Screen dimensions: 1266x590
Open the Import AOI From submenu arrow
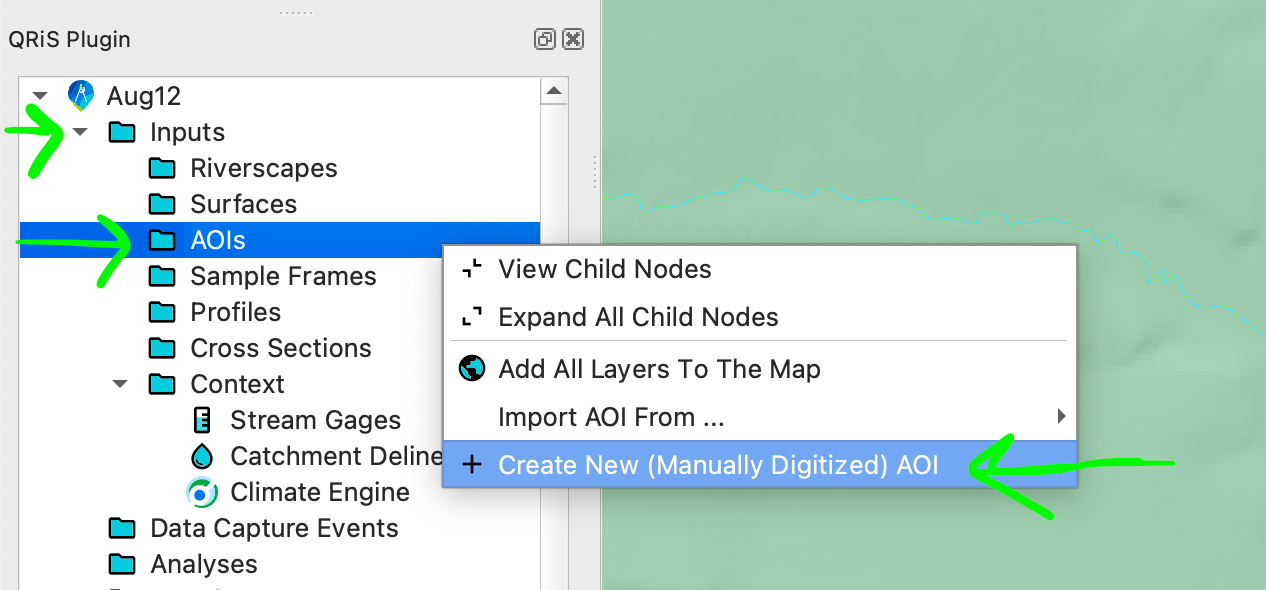point(1061,417)
